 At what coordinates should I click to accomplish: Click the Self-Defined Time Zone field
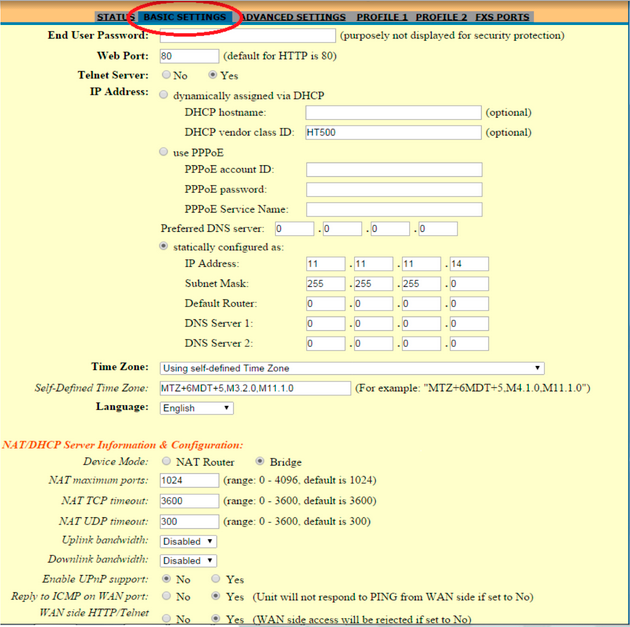255,388
